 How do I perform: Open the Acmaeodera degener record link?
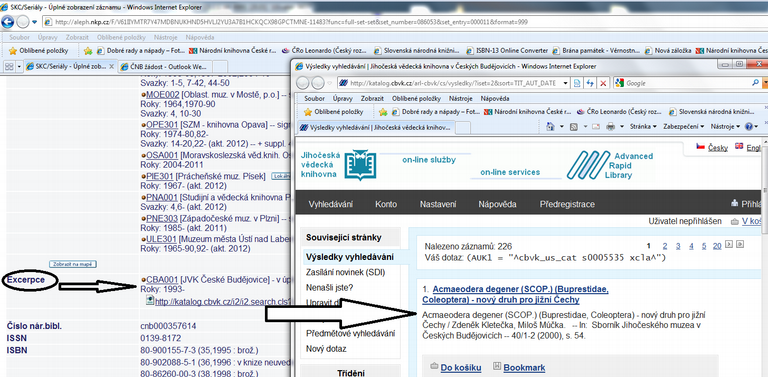515,294
